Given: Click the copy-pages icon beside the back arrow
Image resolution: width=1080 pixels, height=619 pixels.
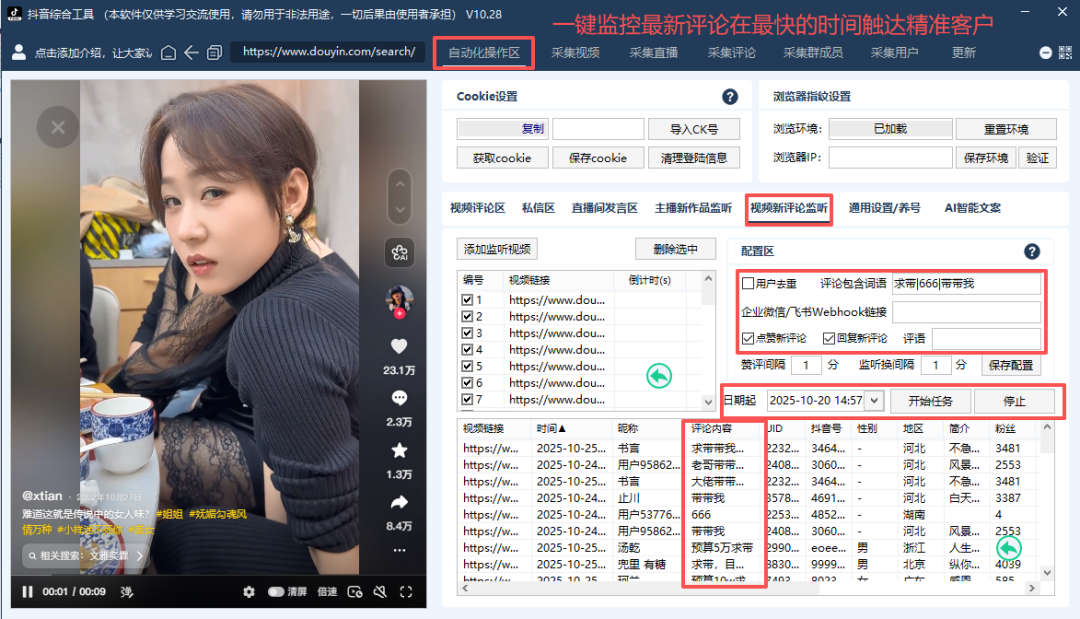Looking at the screenshot, I should (214, 52).
